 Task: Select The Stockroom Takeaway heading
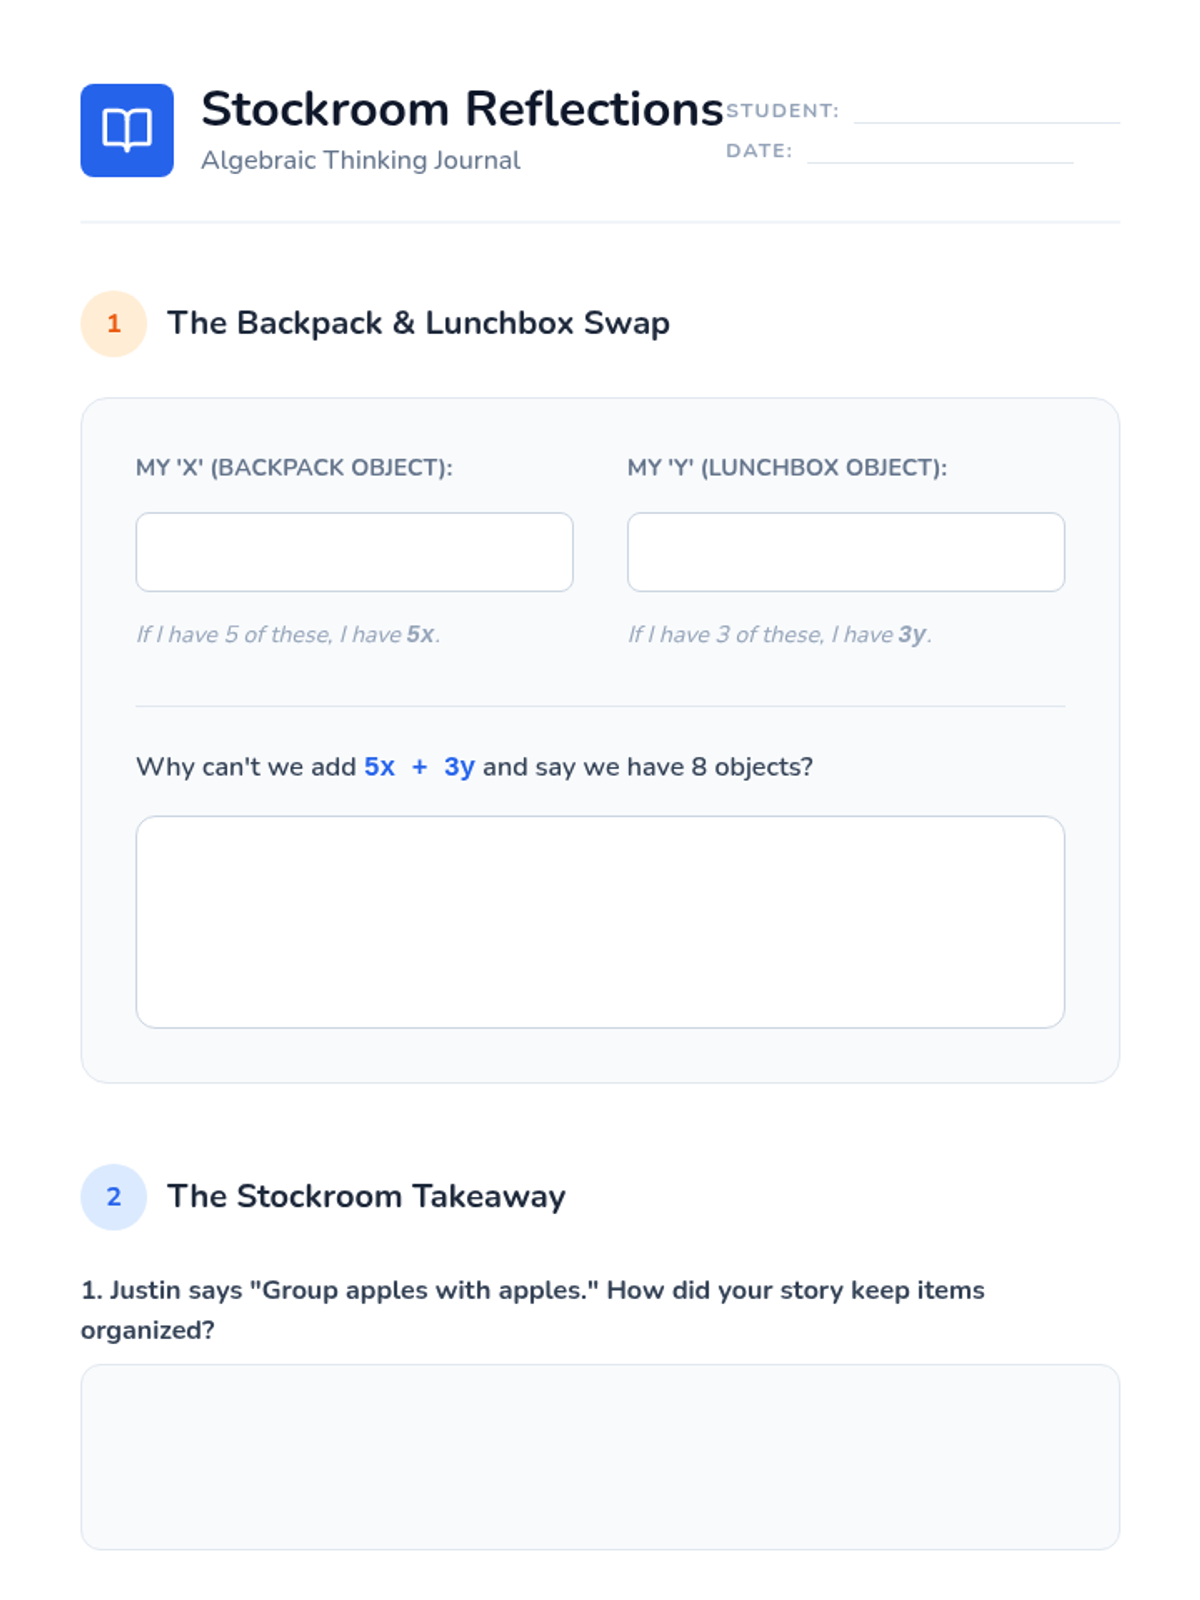366,1196
